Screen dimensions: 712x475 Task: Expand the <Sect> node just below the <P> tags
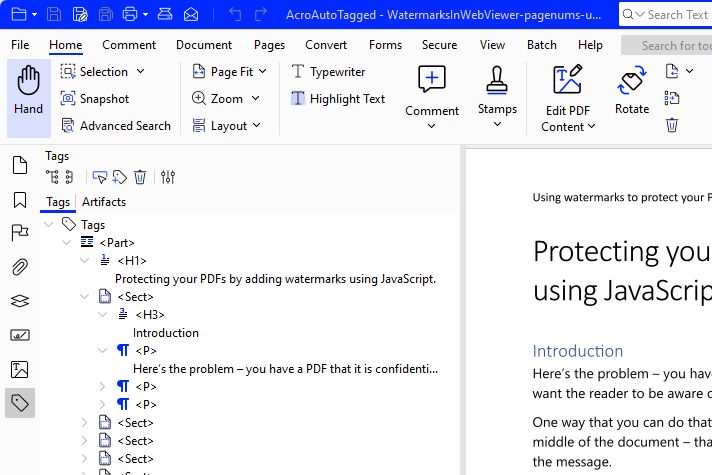(84, 423)
